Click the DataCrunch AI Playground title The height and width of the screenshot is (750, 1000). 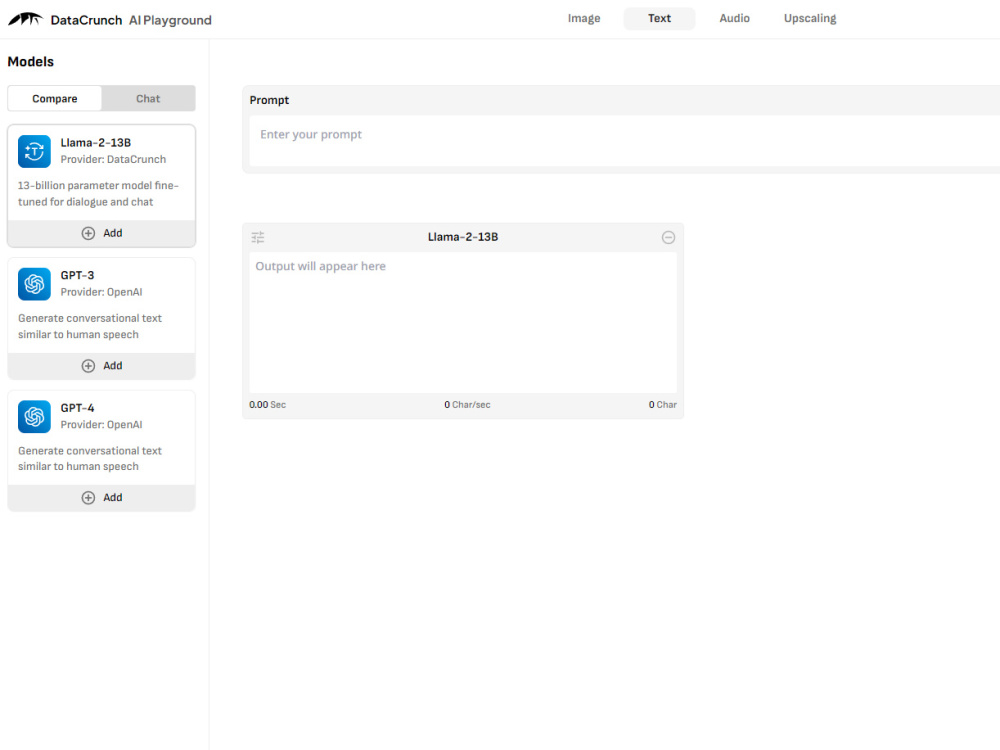pos(131,20)
